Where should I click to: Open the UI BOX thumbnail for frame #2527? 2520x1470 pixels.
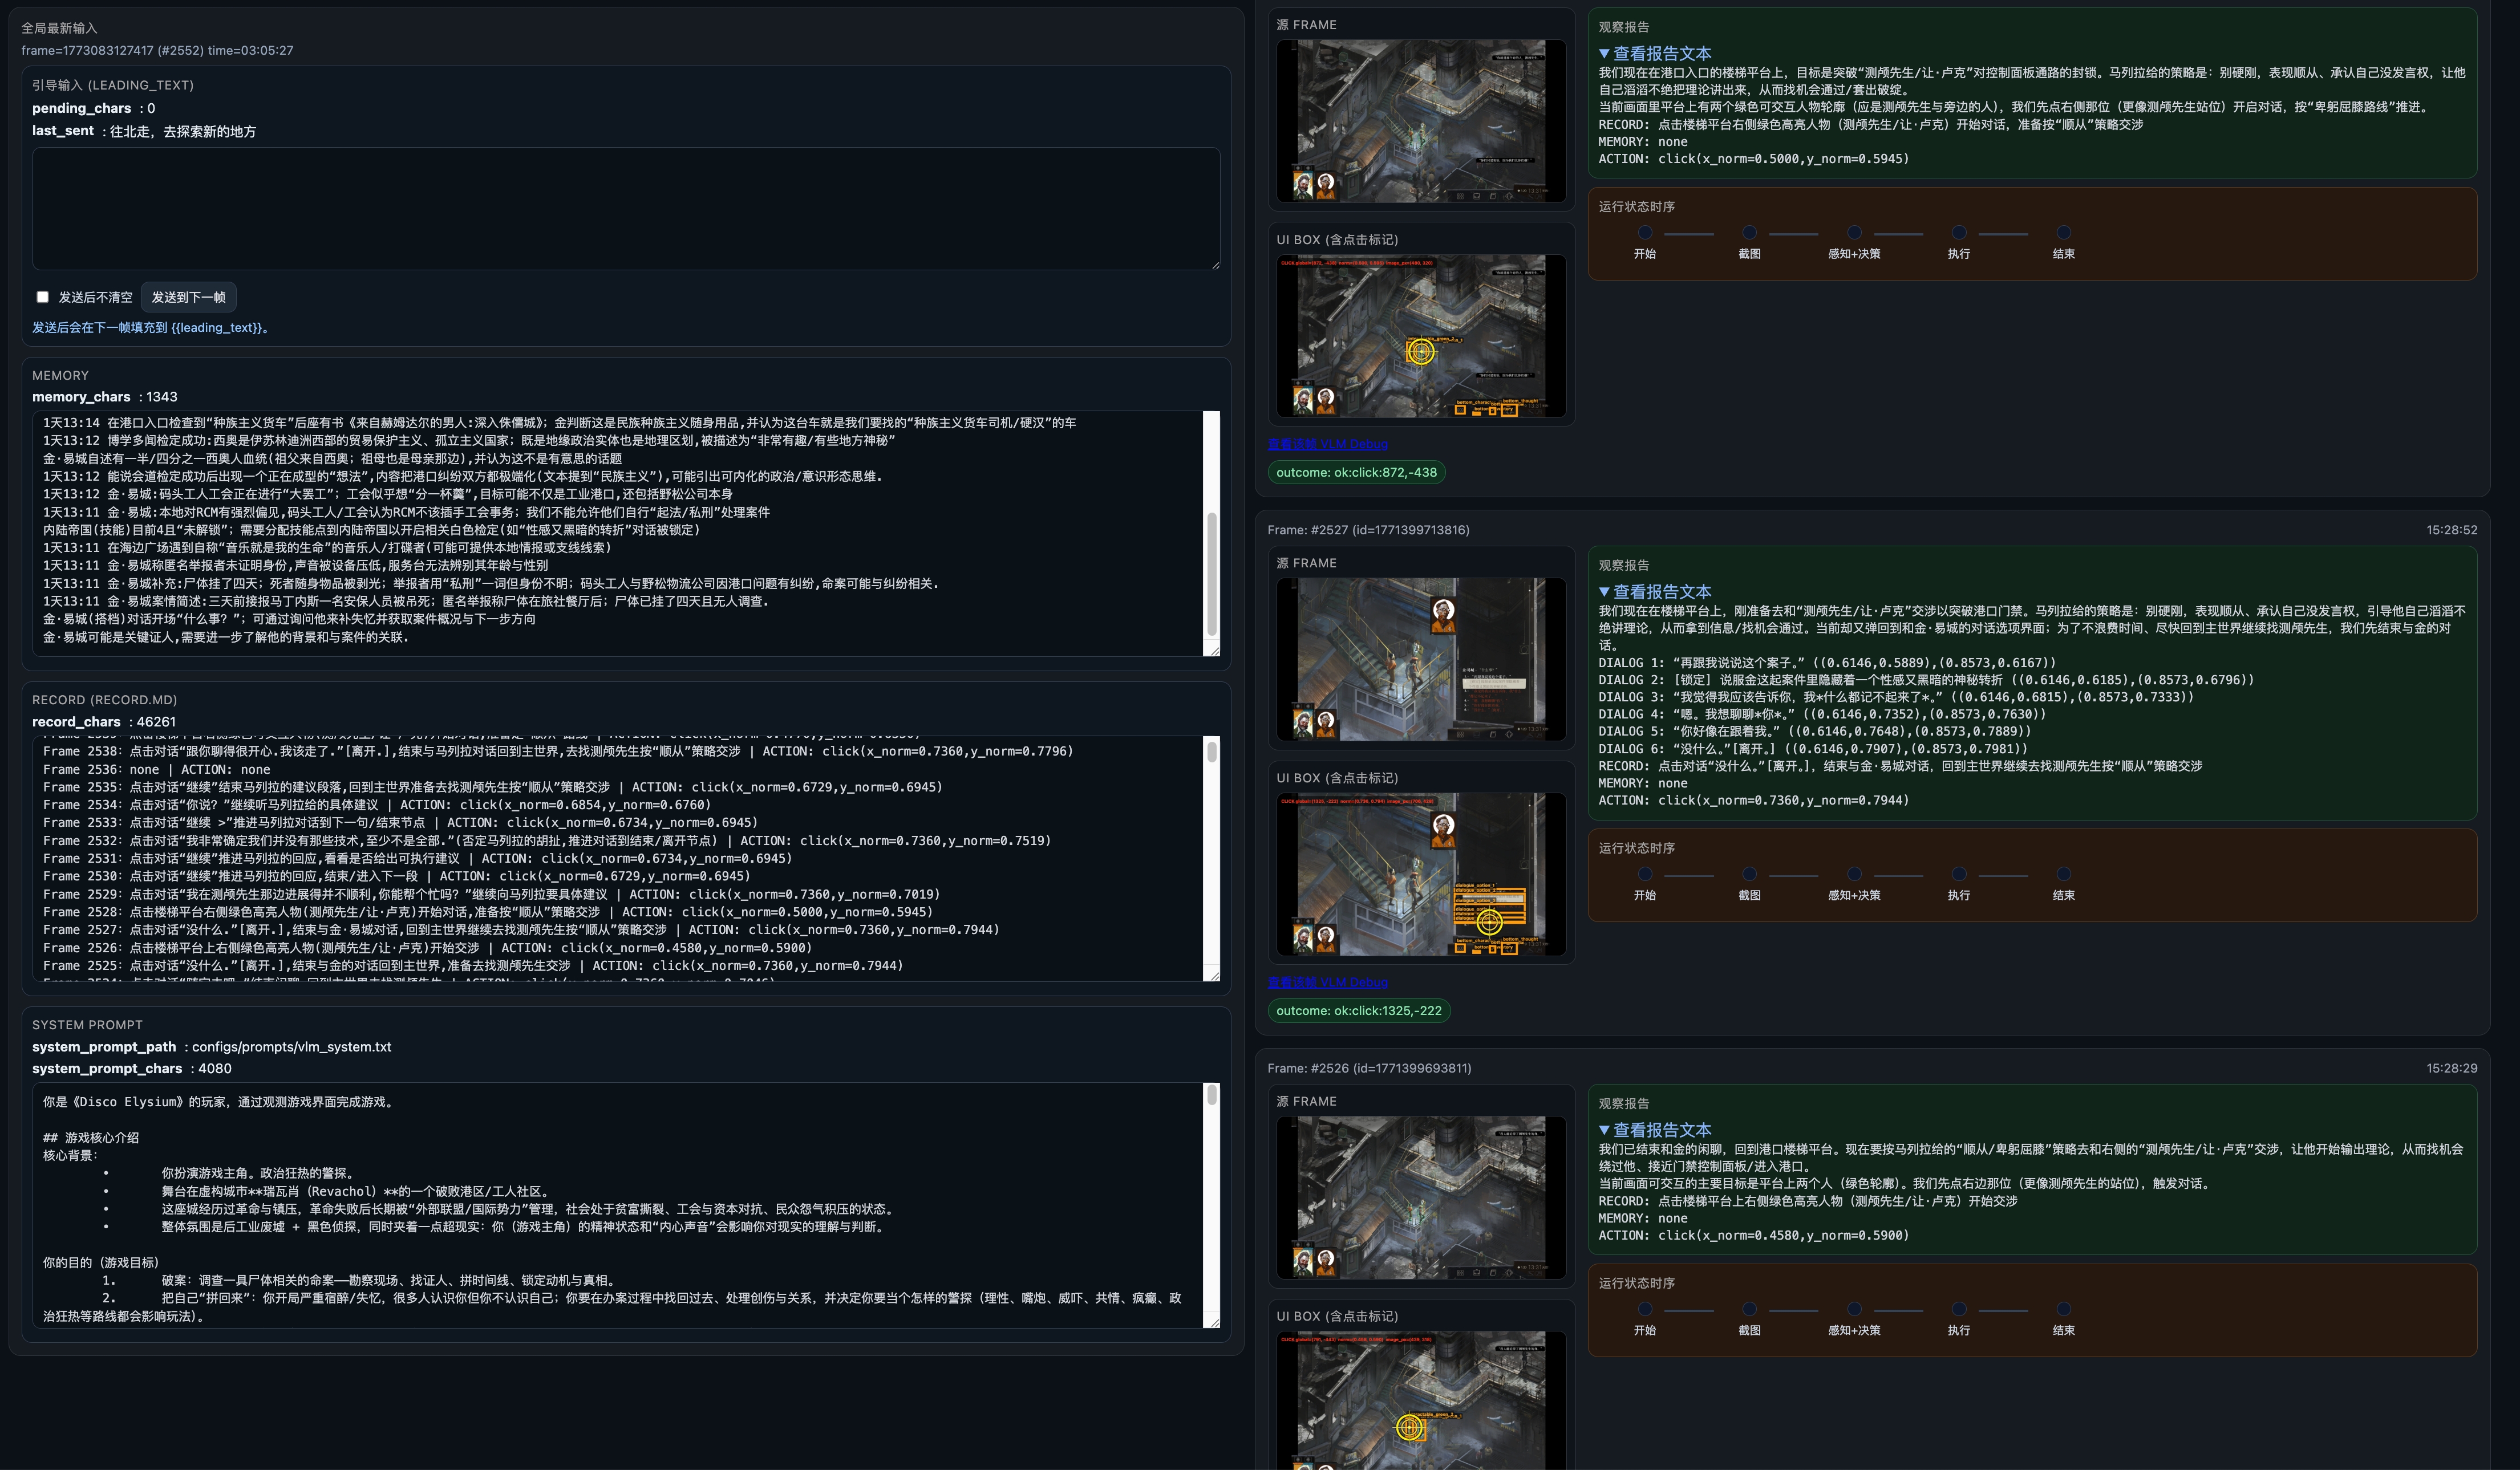coord(1420,873)
